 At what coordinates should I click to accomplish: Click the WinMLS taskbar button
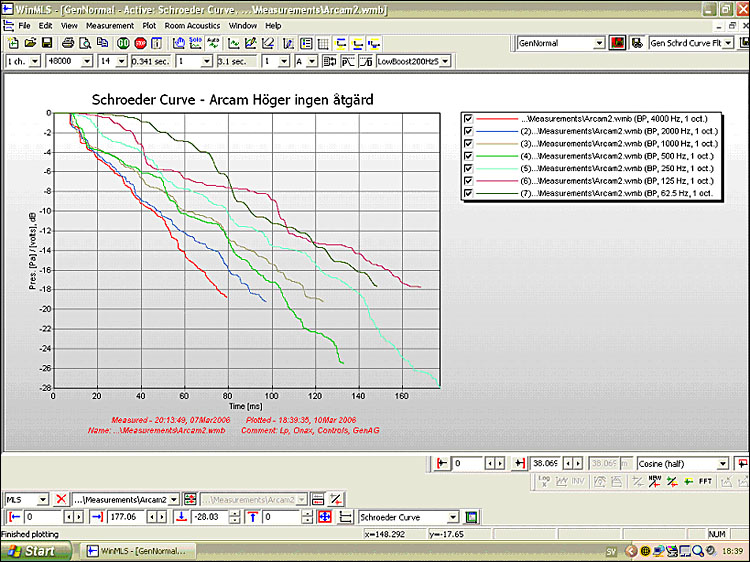click(x=135, y=551)
